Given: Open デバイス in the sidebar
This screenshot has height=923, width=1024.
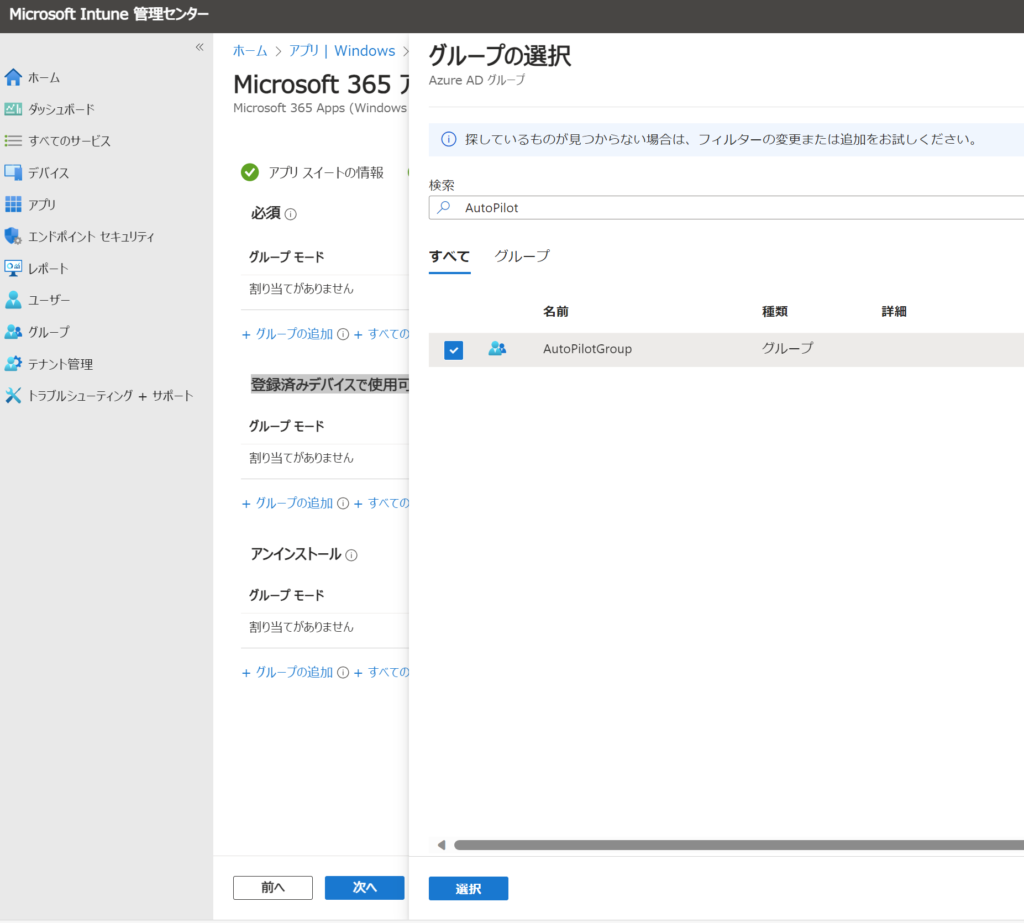Looking at the screenshot, I should [48, 173].
